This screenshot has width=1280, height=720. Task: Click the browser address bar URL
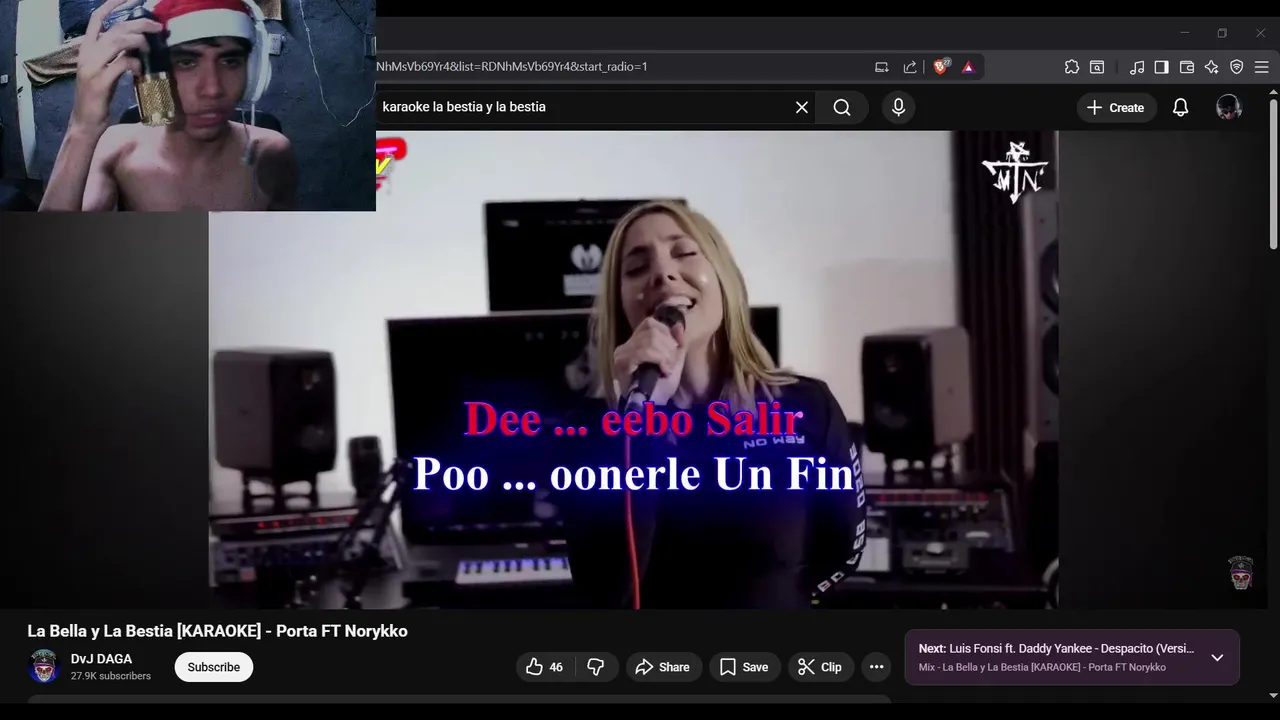(x=512, y=67)
